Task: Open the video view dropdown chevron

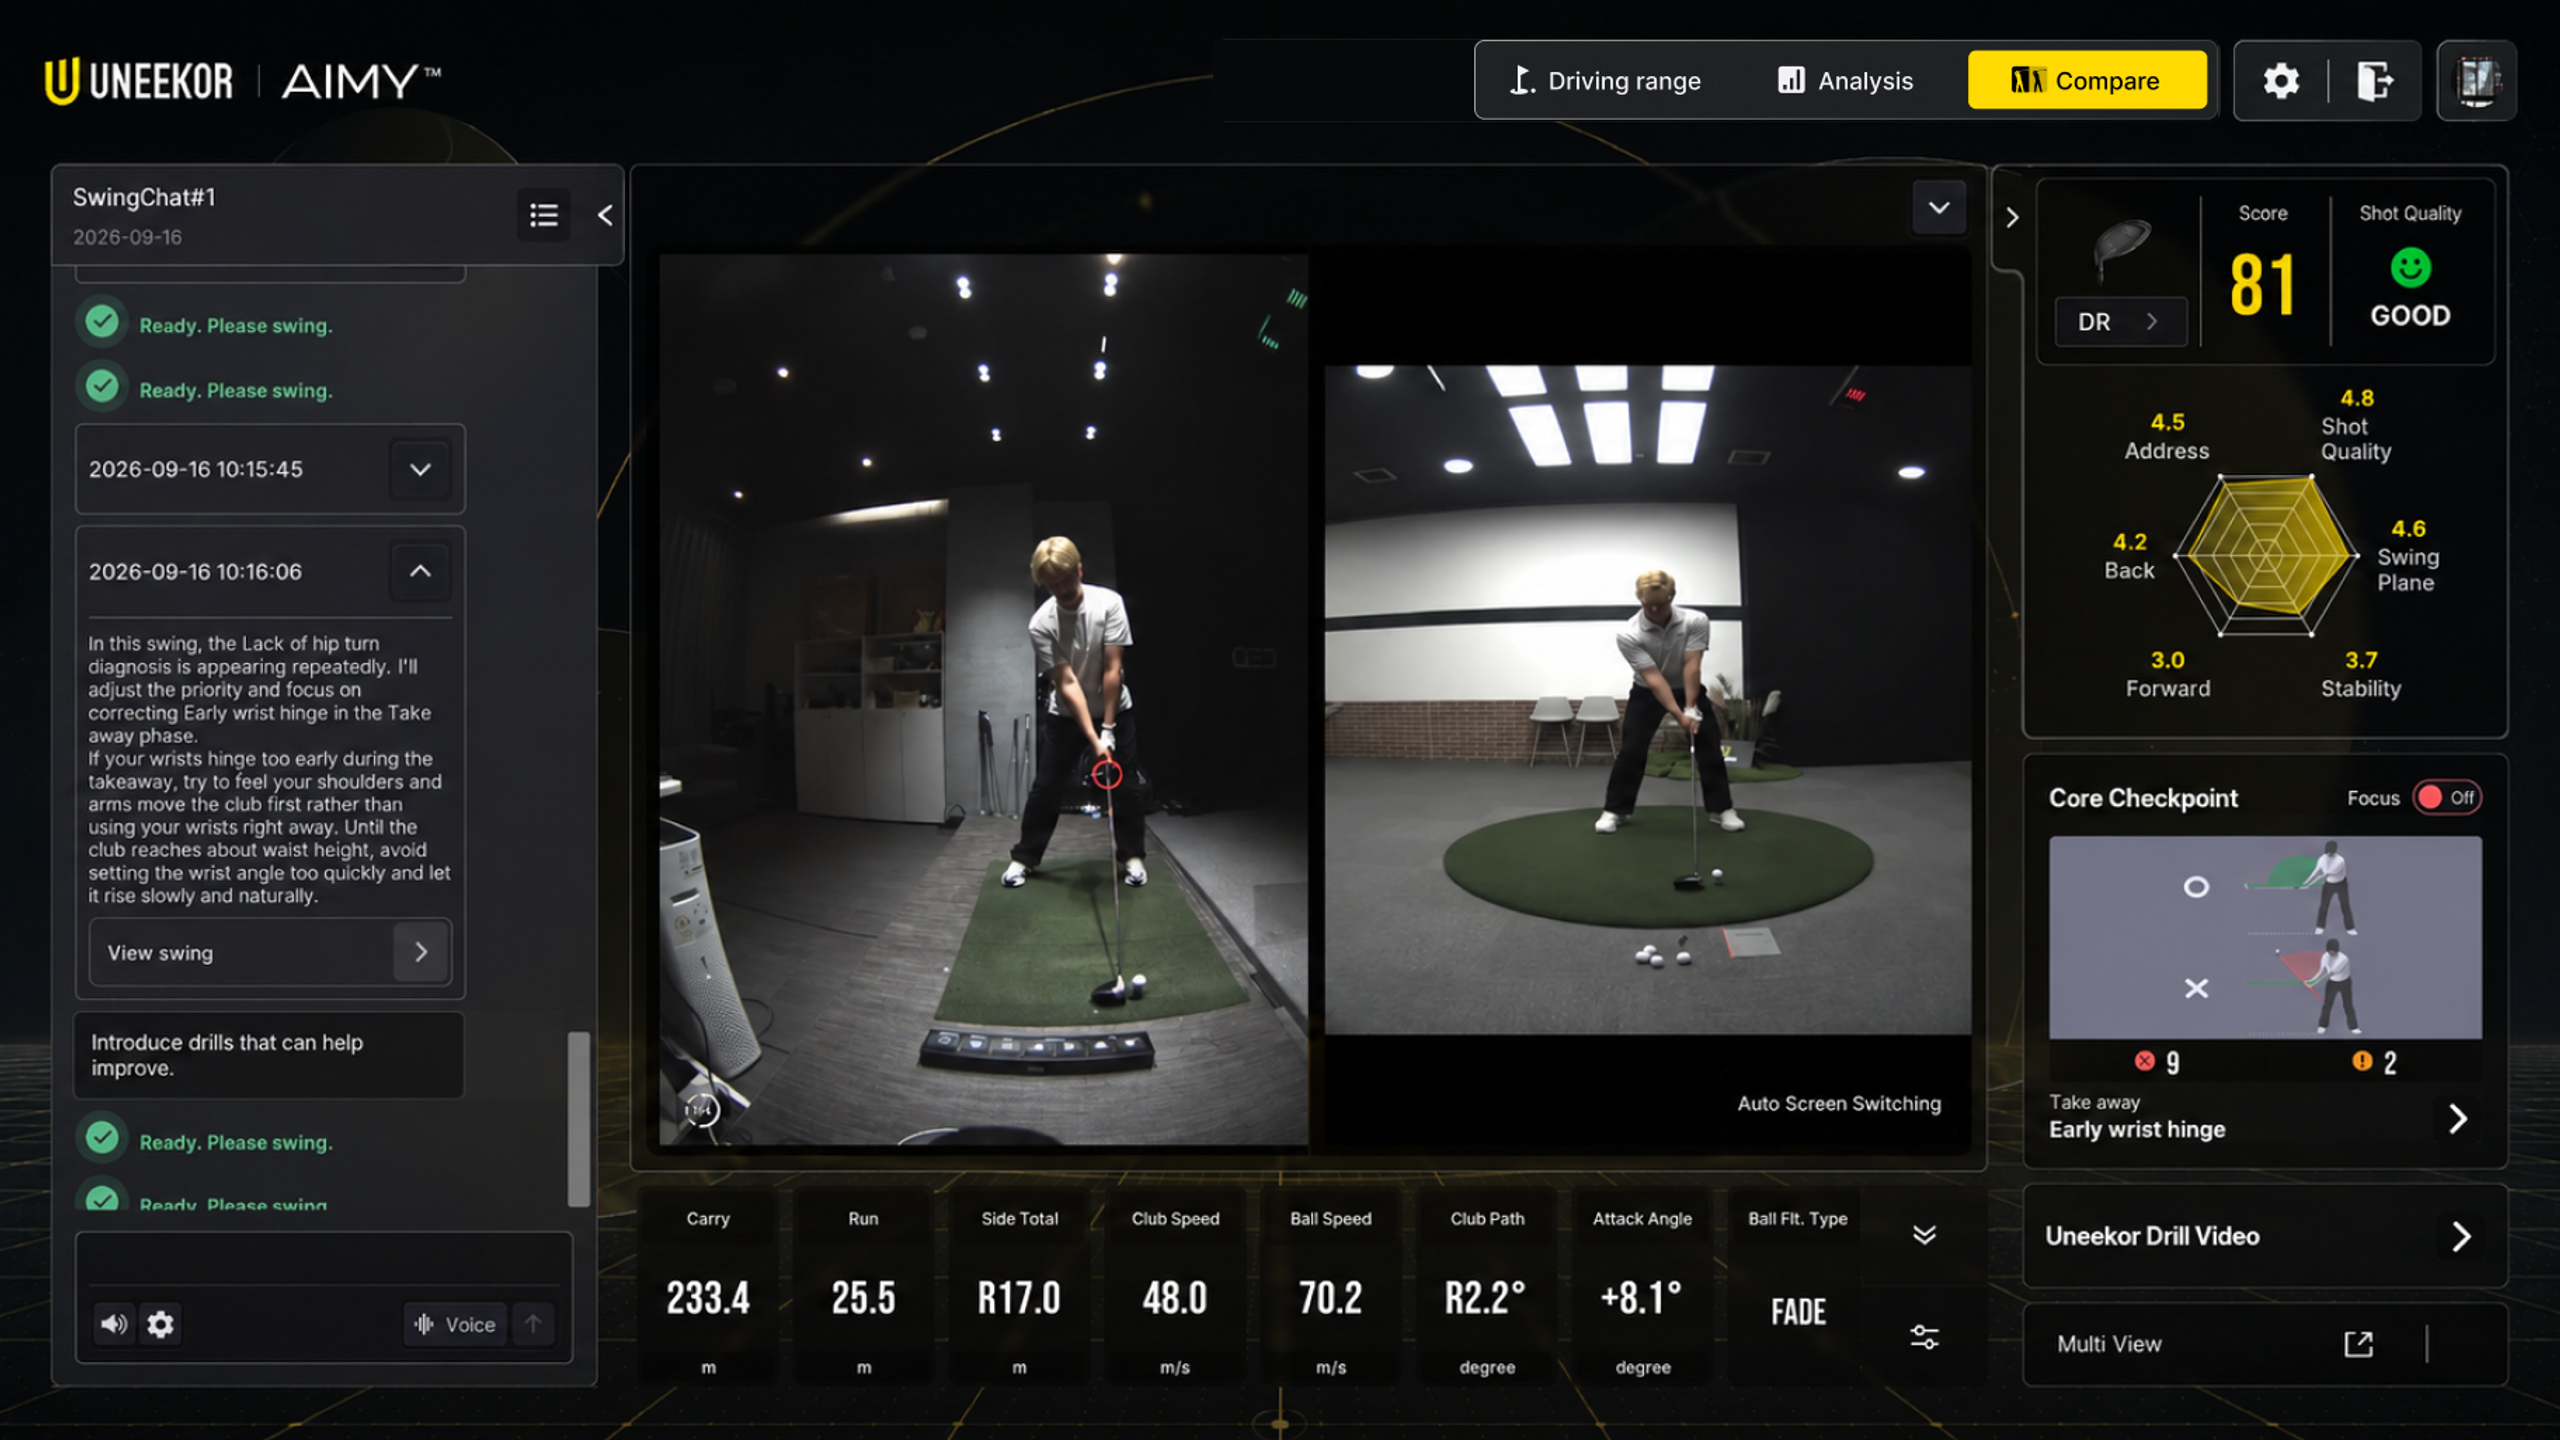Action: coord(1939,208)
